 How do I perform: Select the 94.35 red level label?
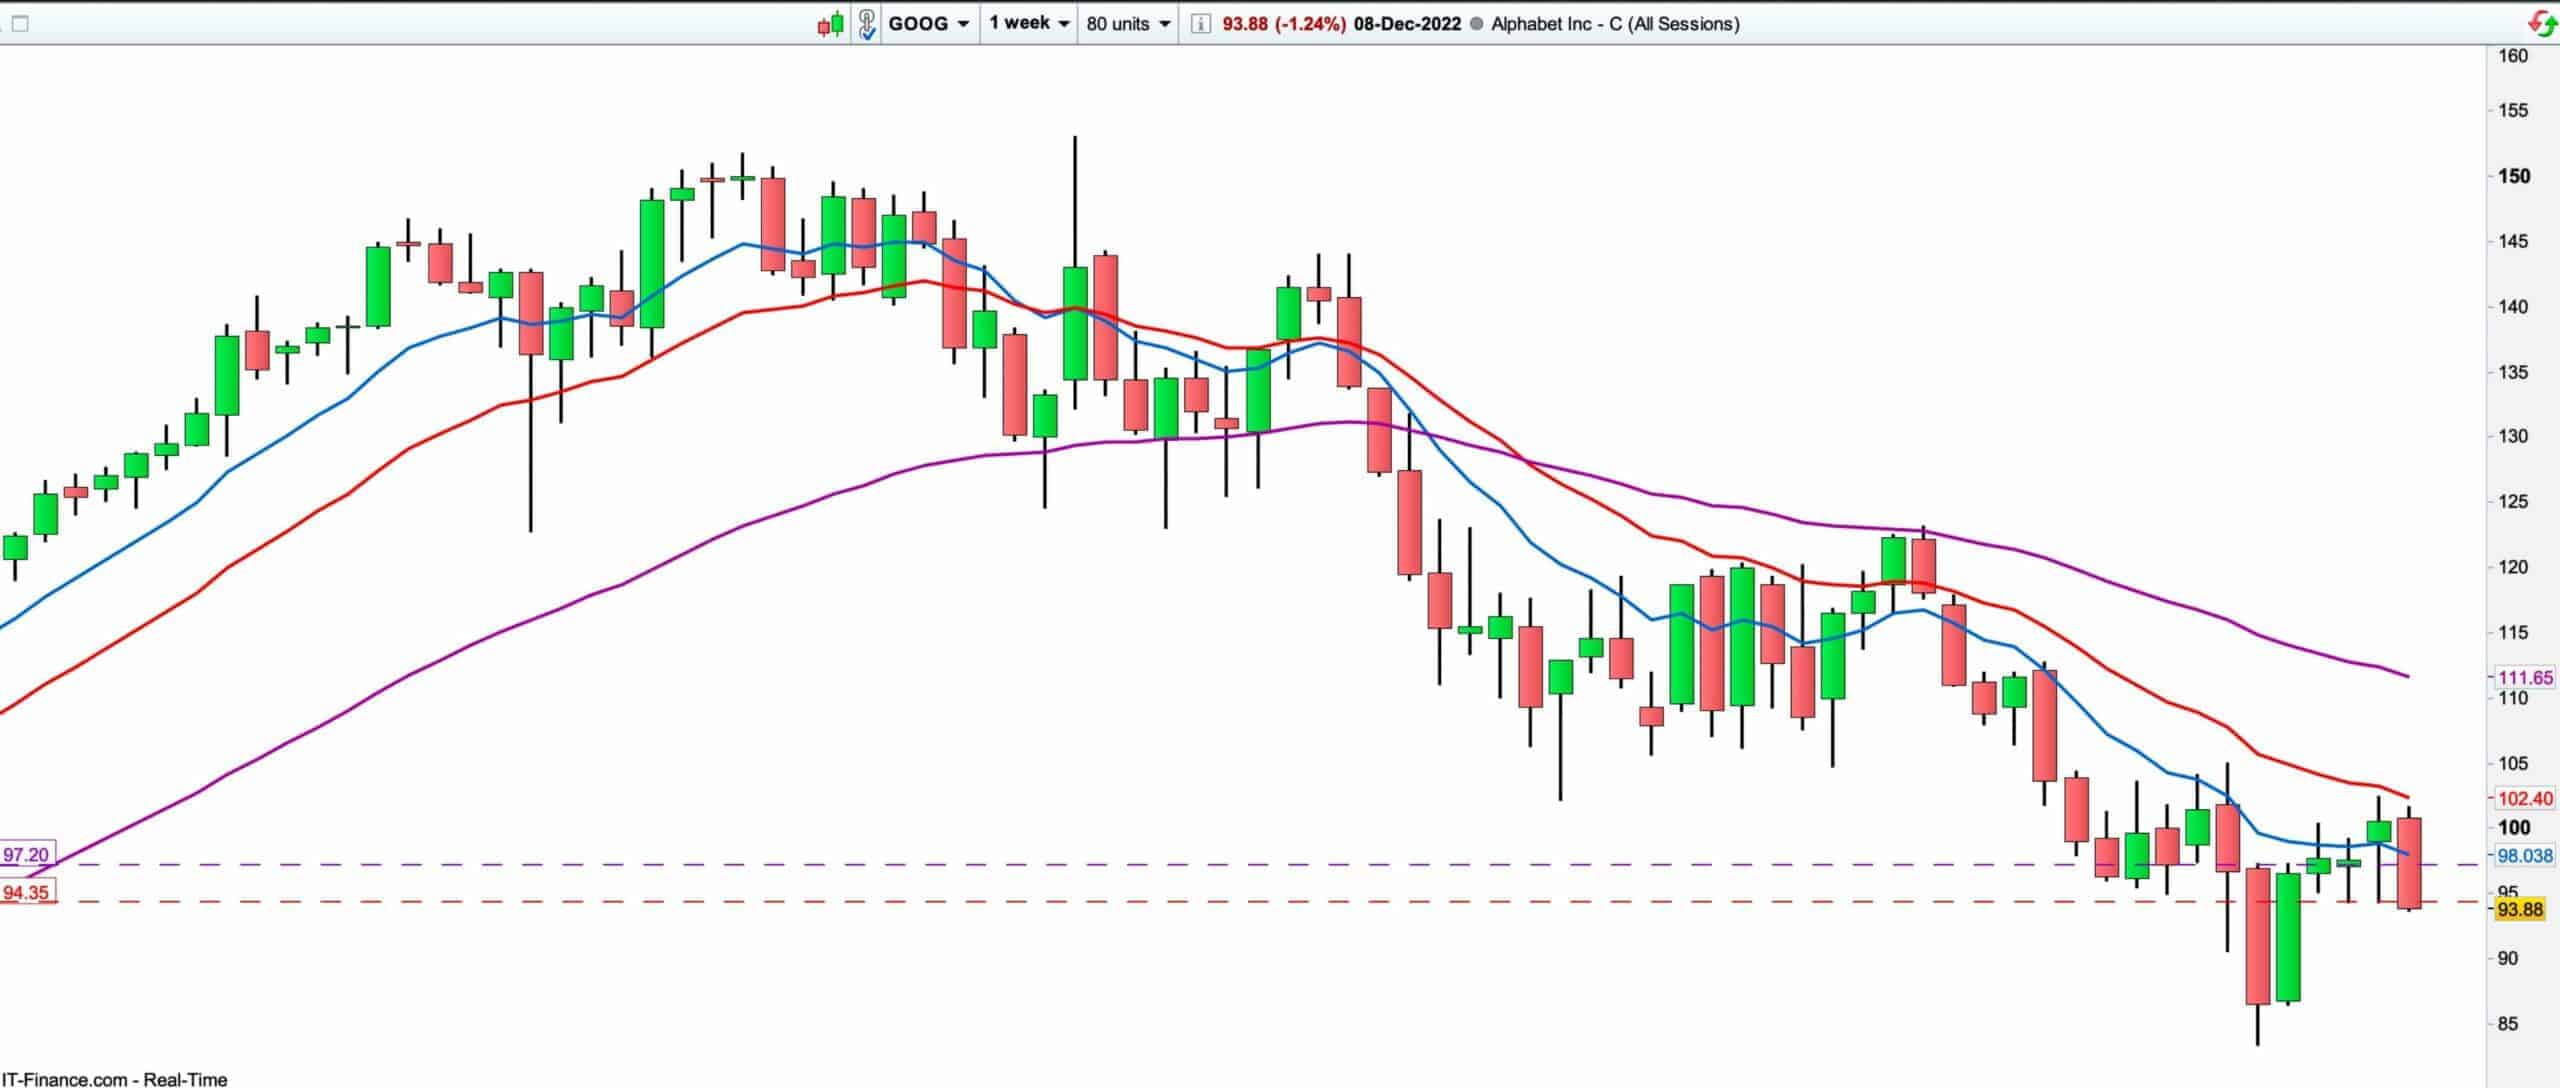26,892
